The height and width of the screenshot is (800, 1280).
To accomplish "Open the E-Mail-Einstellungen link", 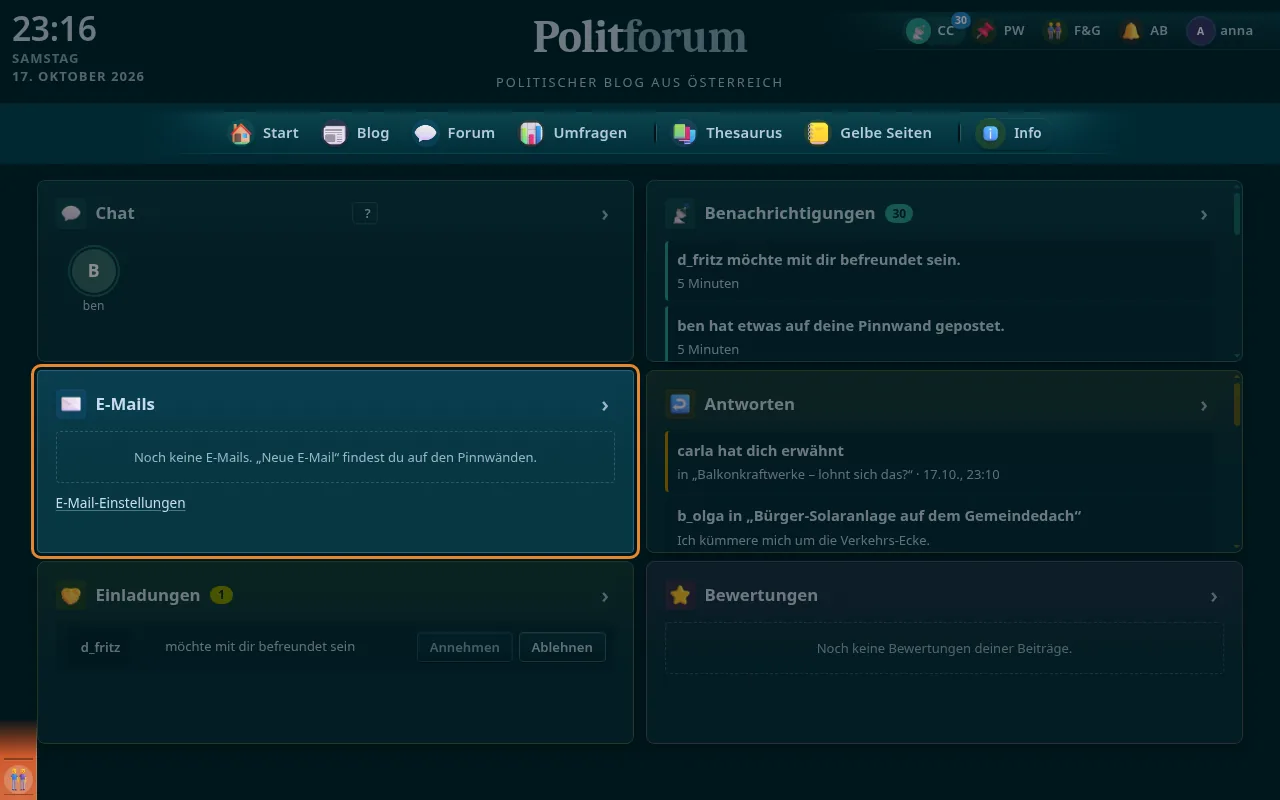I will point(121,503).
